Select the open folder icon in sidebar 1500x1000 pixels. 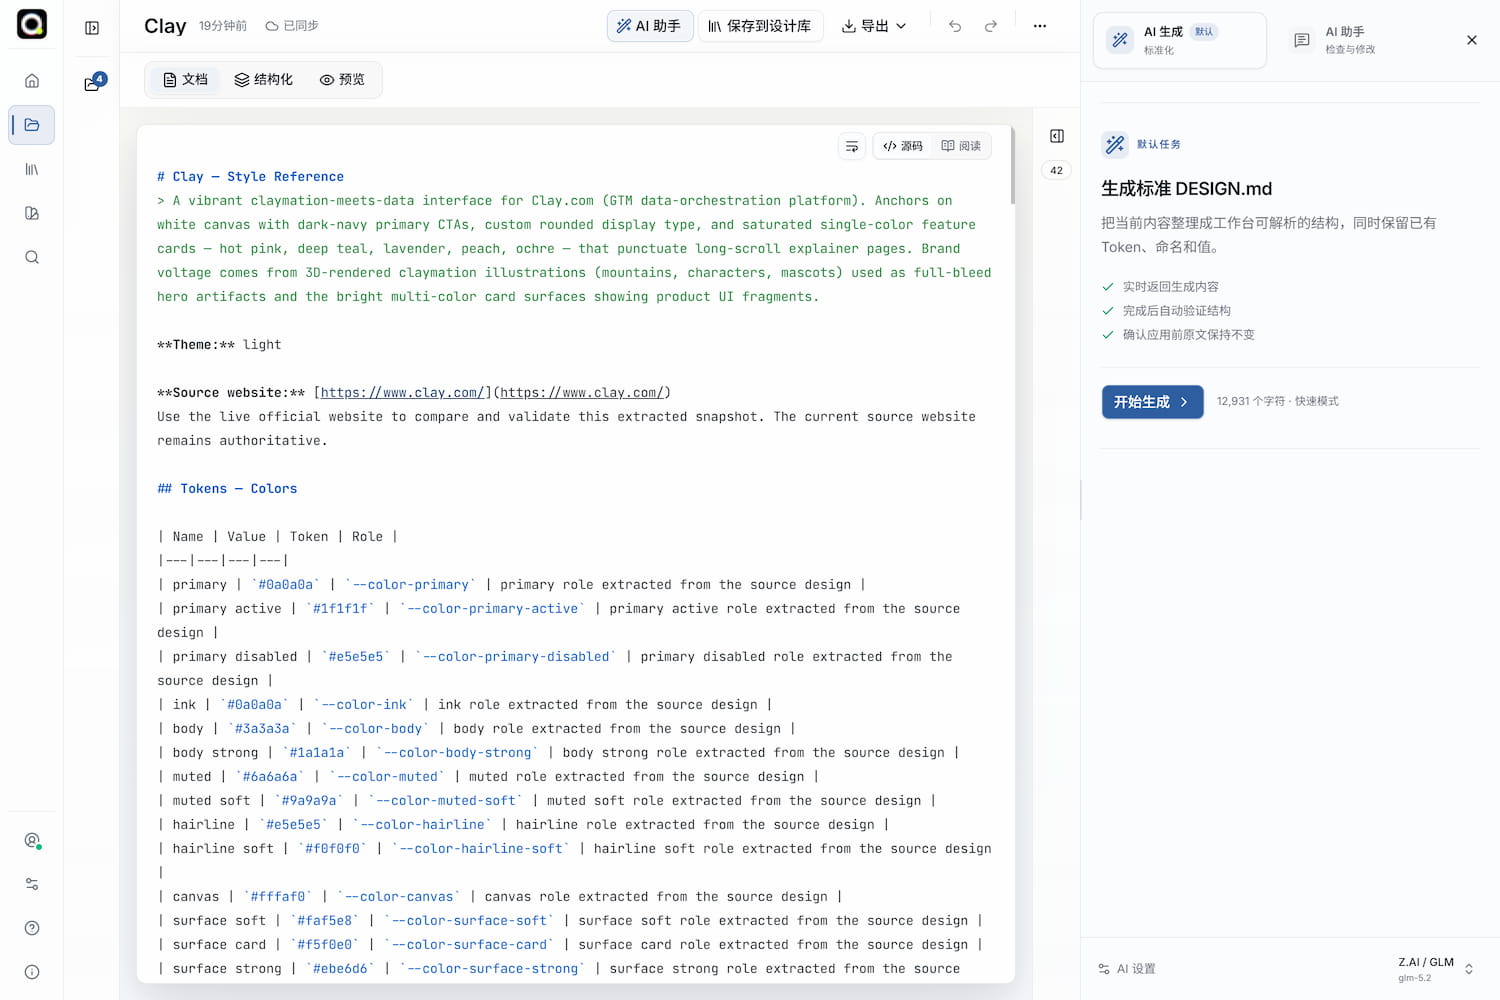click(32, 125)
